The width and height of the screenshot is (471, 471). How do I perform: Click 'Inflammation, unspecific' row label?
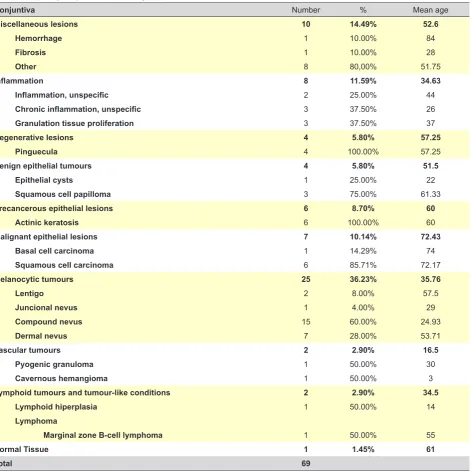[x=62, y=95]
